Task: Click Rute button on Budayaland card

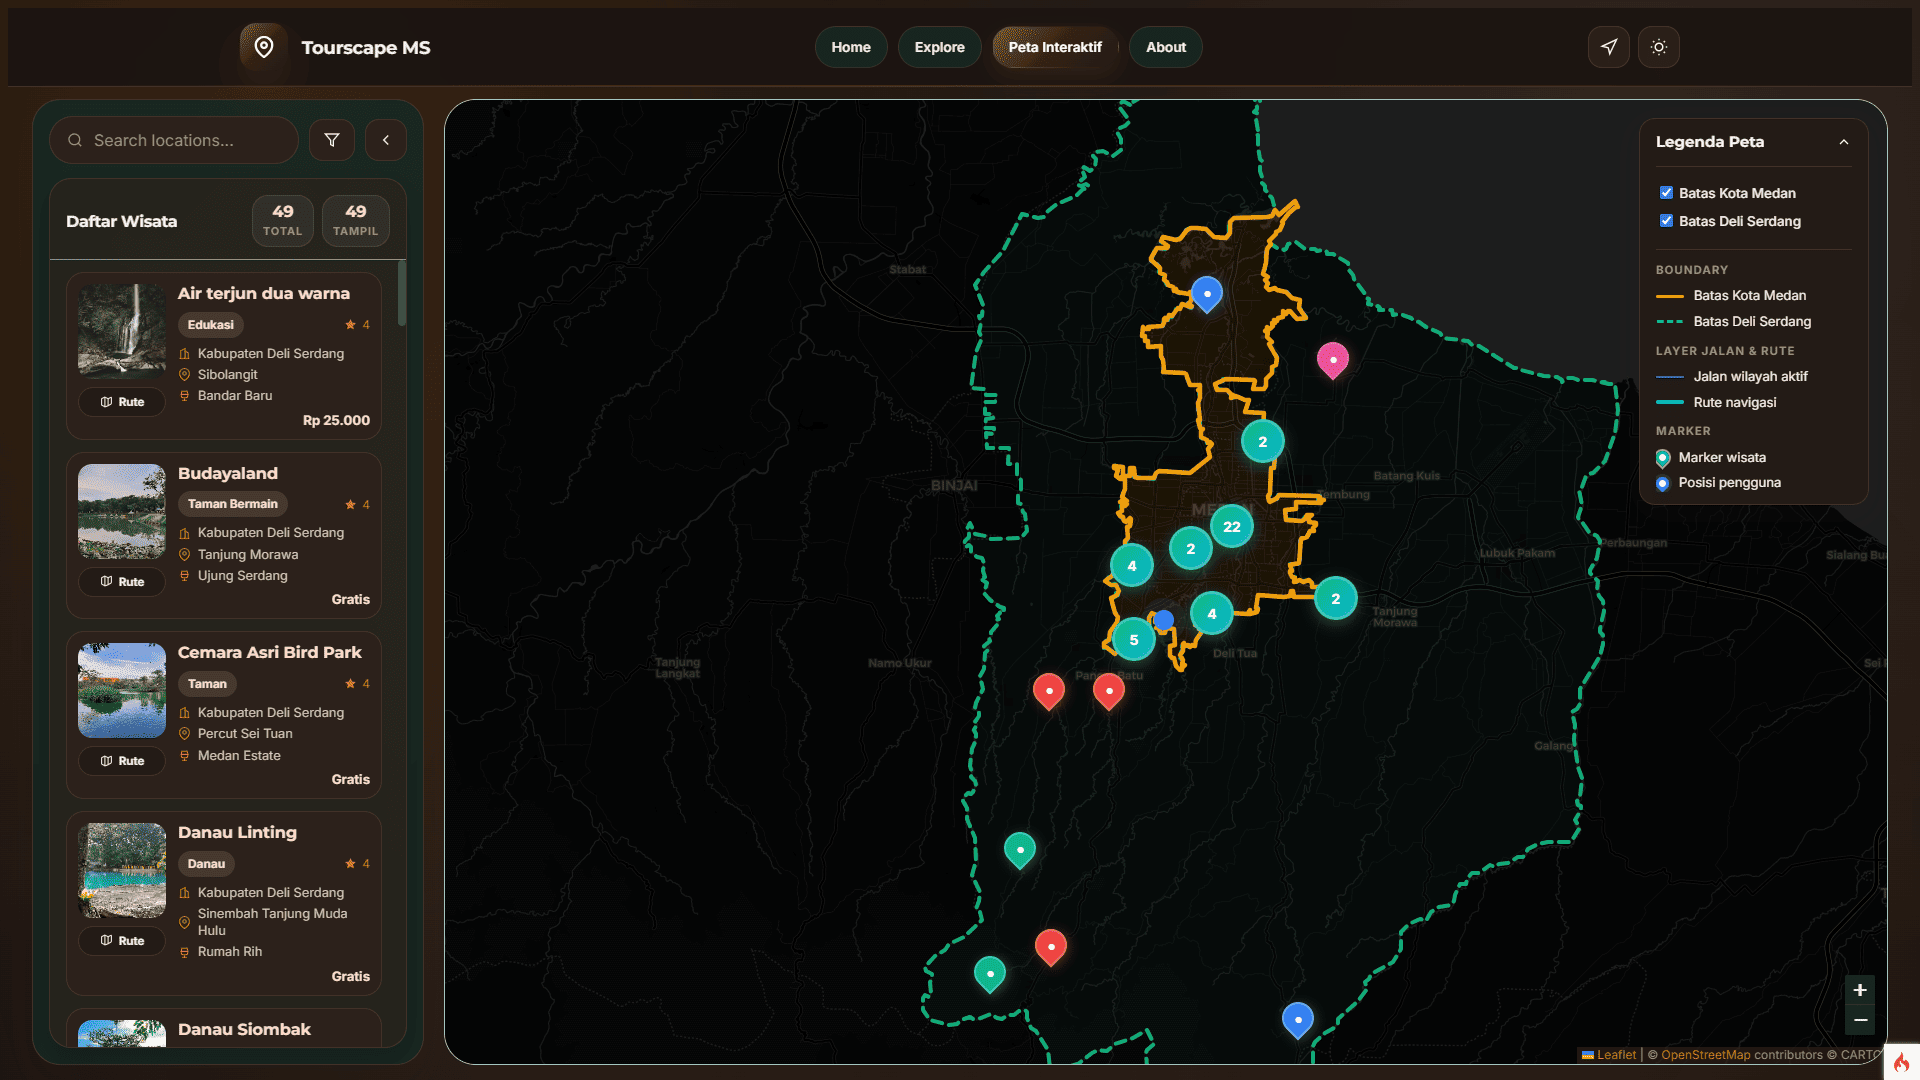Action: tap(122, 582)
